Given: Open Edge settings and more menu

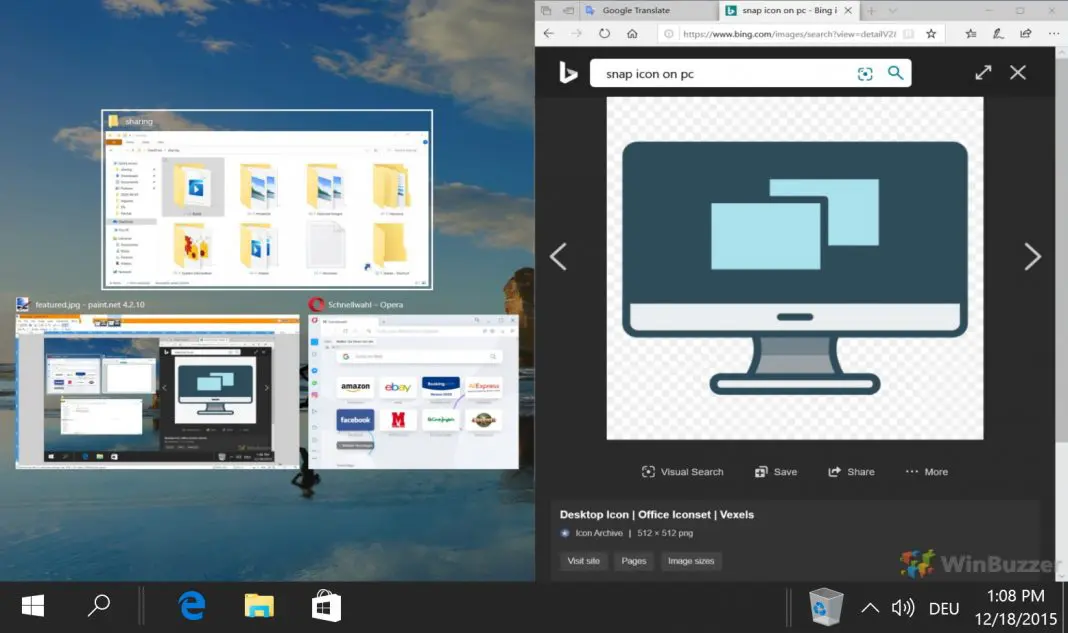Looking at the screenshot, I should 1054,33.
